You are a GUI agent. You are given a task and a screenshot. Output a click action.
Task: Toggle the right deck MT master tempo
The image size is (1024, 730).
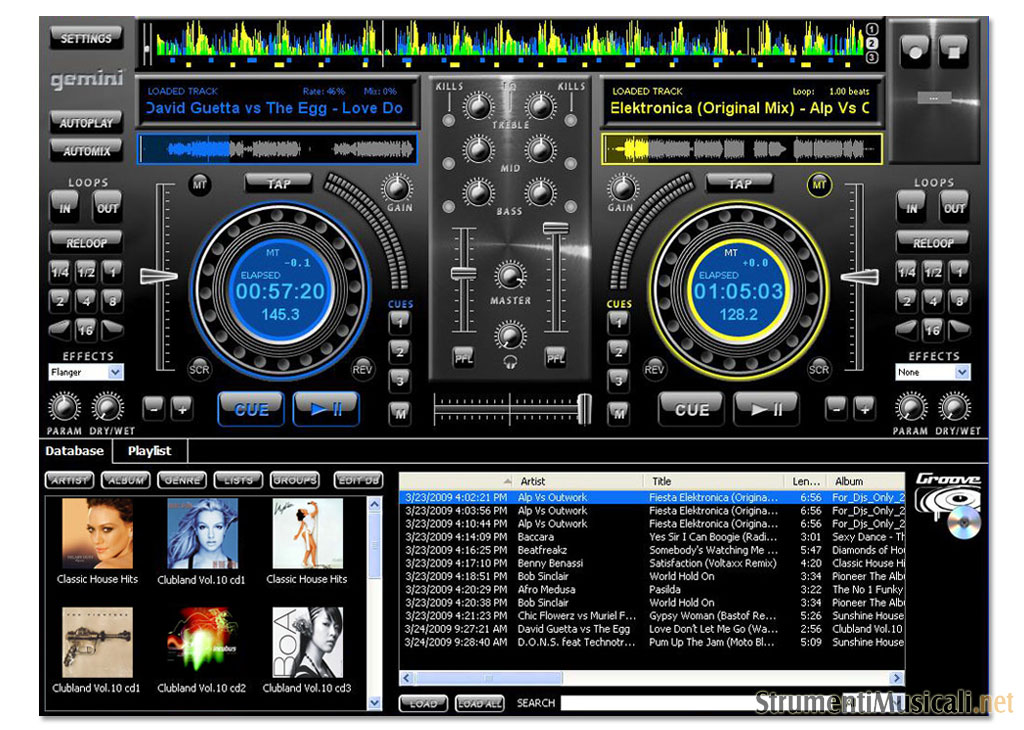[x=820, y=185]
